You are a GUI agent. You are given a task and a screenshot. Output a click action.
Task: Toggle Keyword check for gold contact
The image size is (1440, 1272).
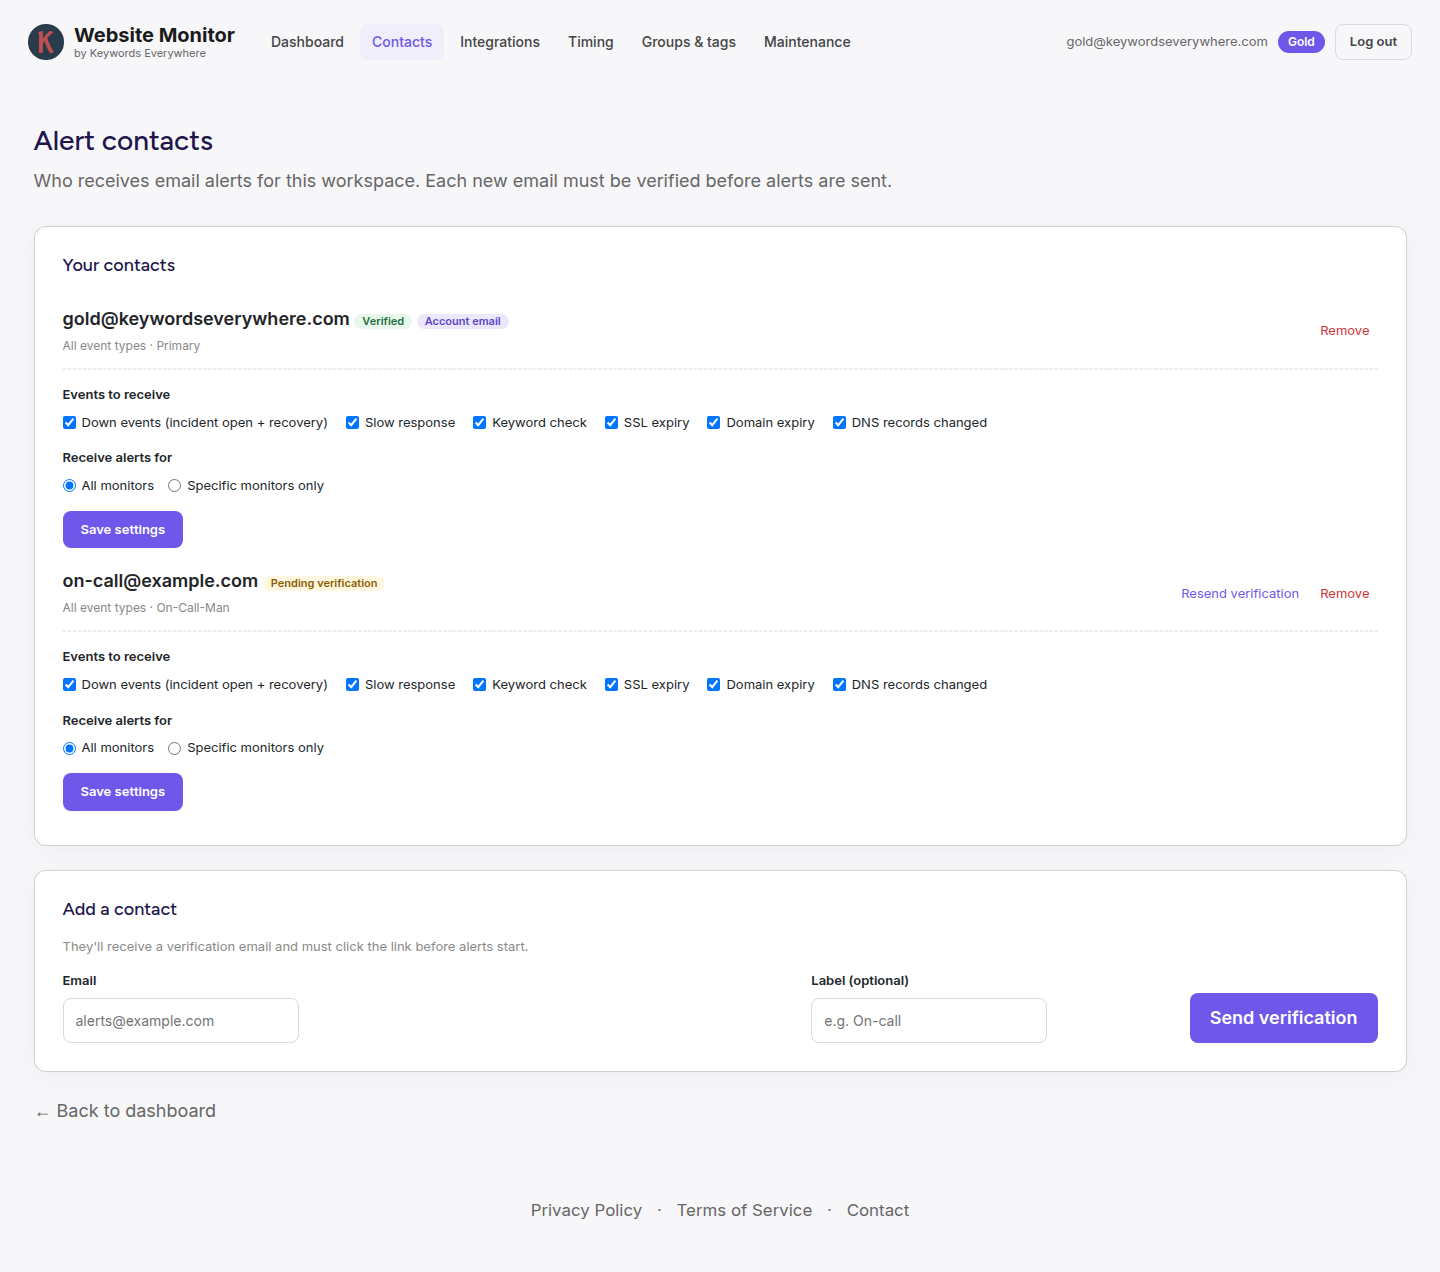[x=480, y=423]
